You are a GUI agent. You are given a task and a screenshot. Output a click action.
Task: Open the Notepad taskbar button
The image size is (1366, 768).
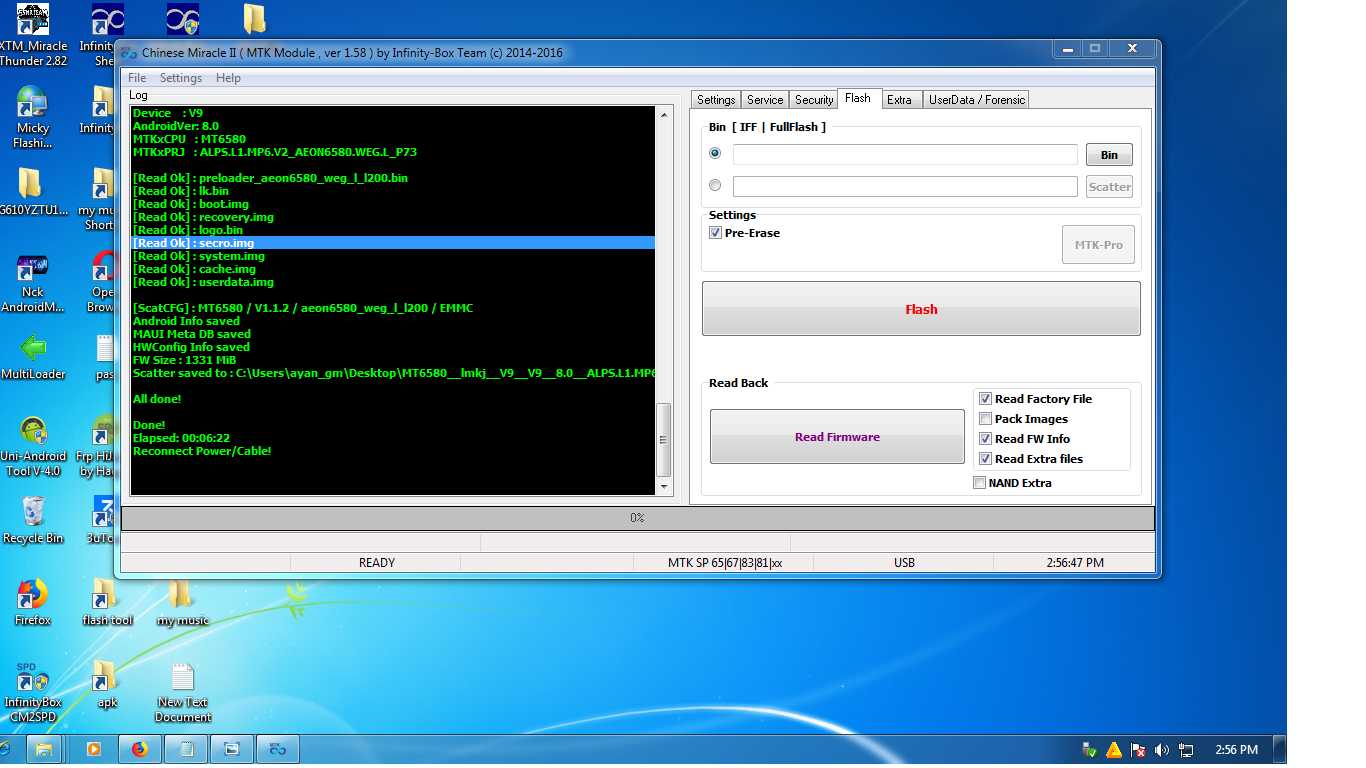(x=186, y=748)
